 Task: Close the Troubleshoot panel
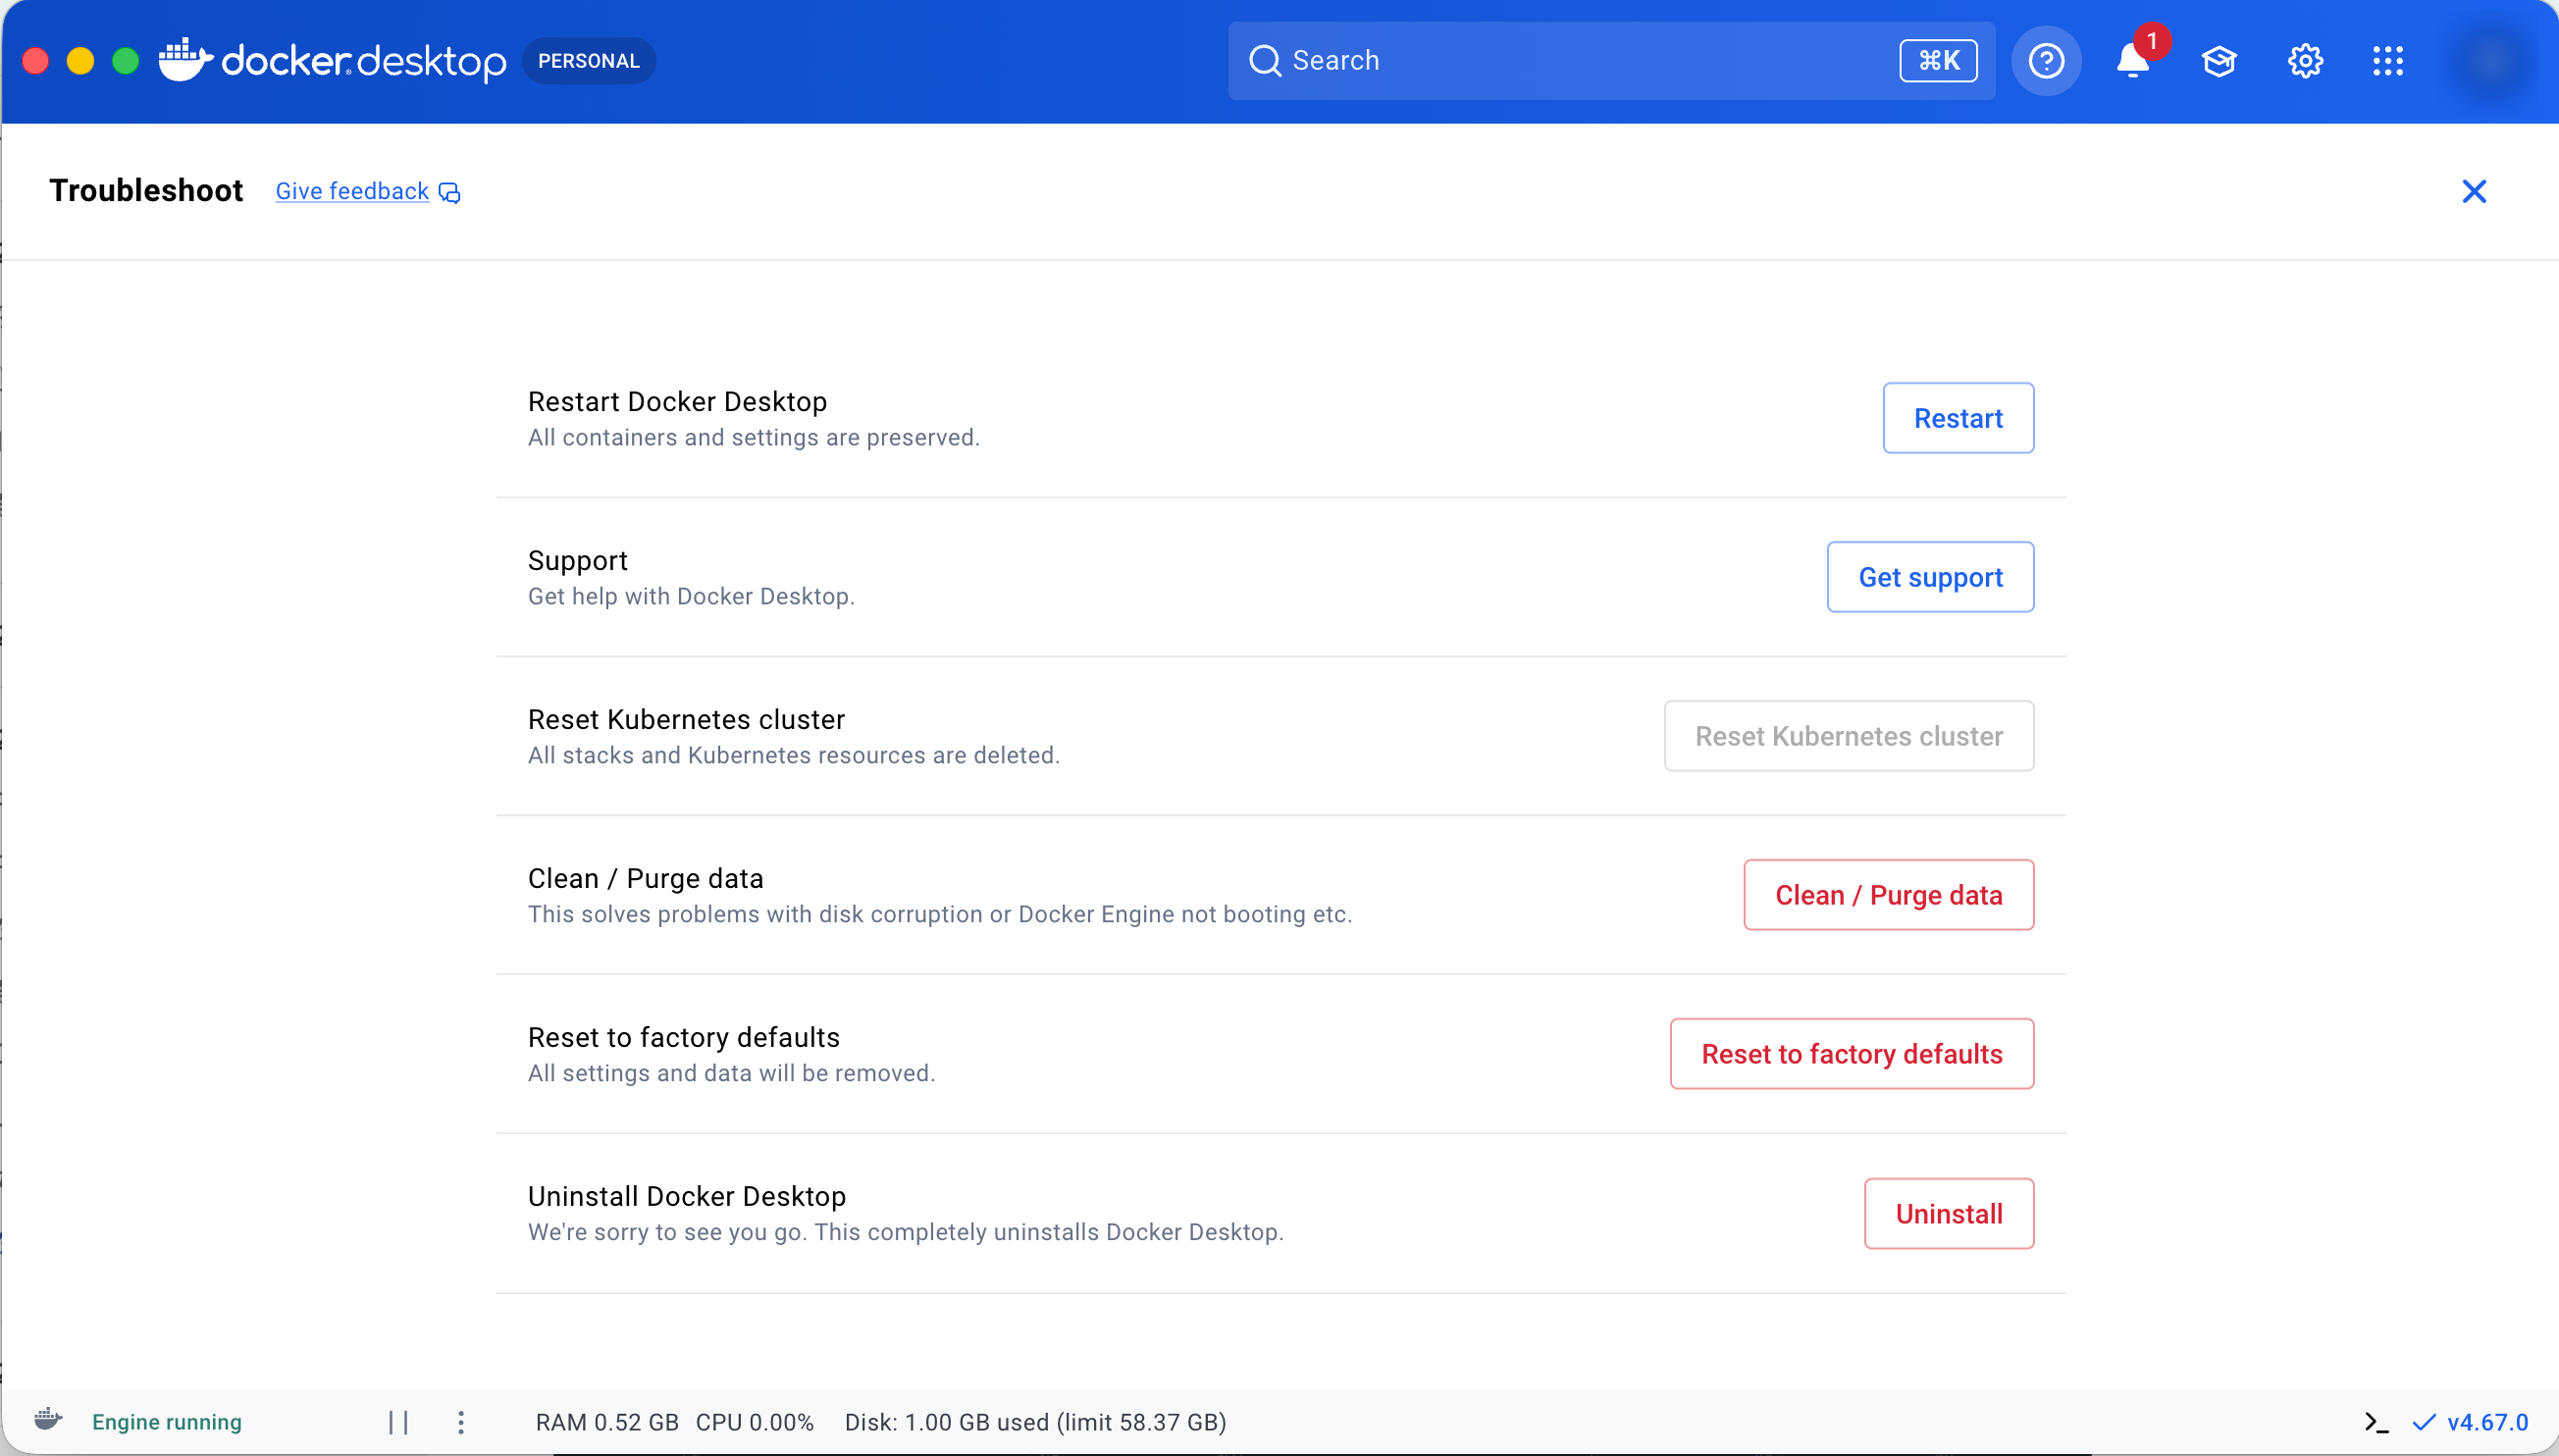[x=2474, y=191]
